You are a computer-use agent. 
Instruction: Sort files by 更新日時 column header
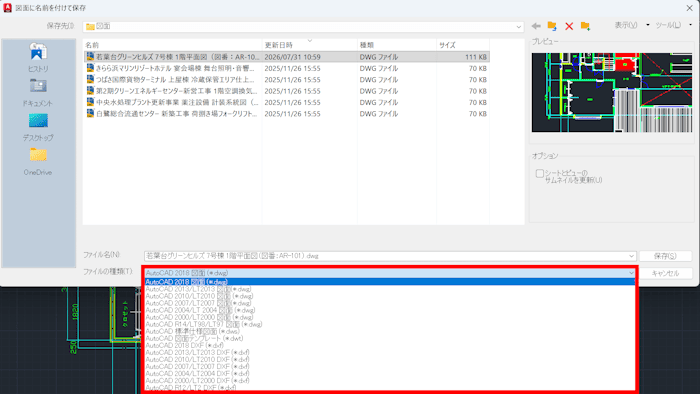click(310, 45)
